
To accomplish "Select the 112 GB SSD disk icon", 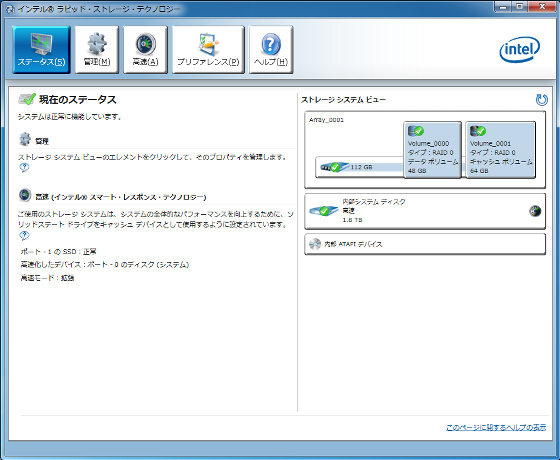I will pos(334,167).
